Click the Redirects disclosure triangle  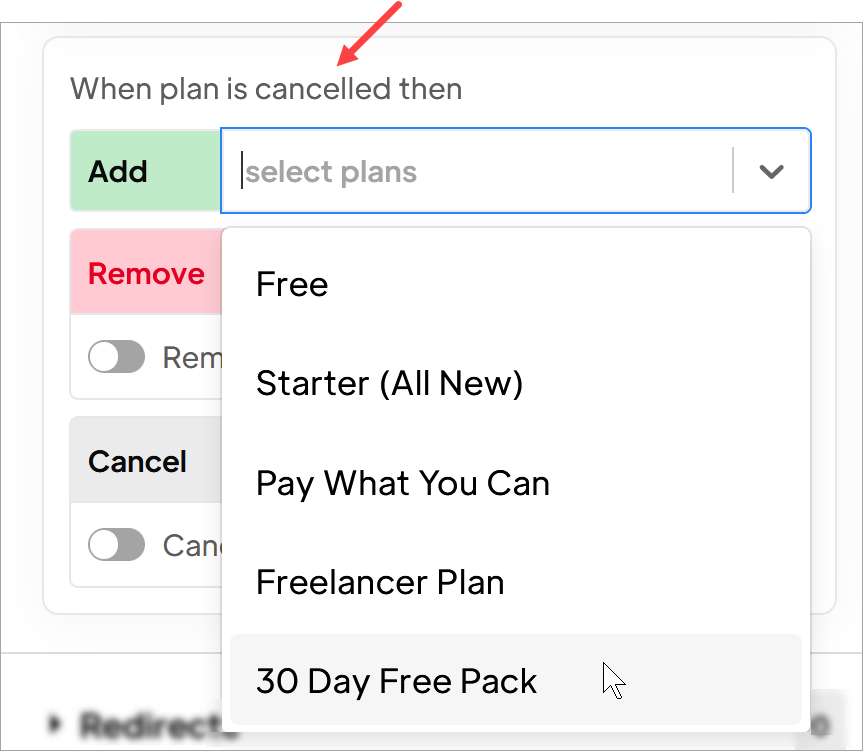[56, 724]
